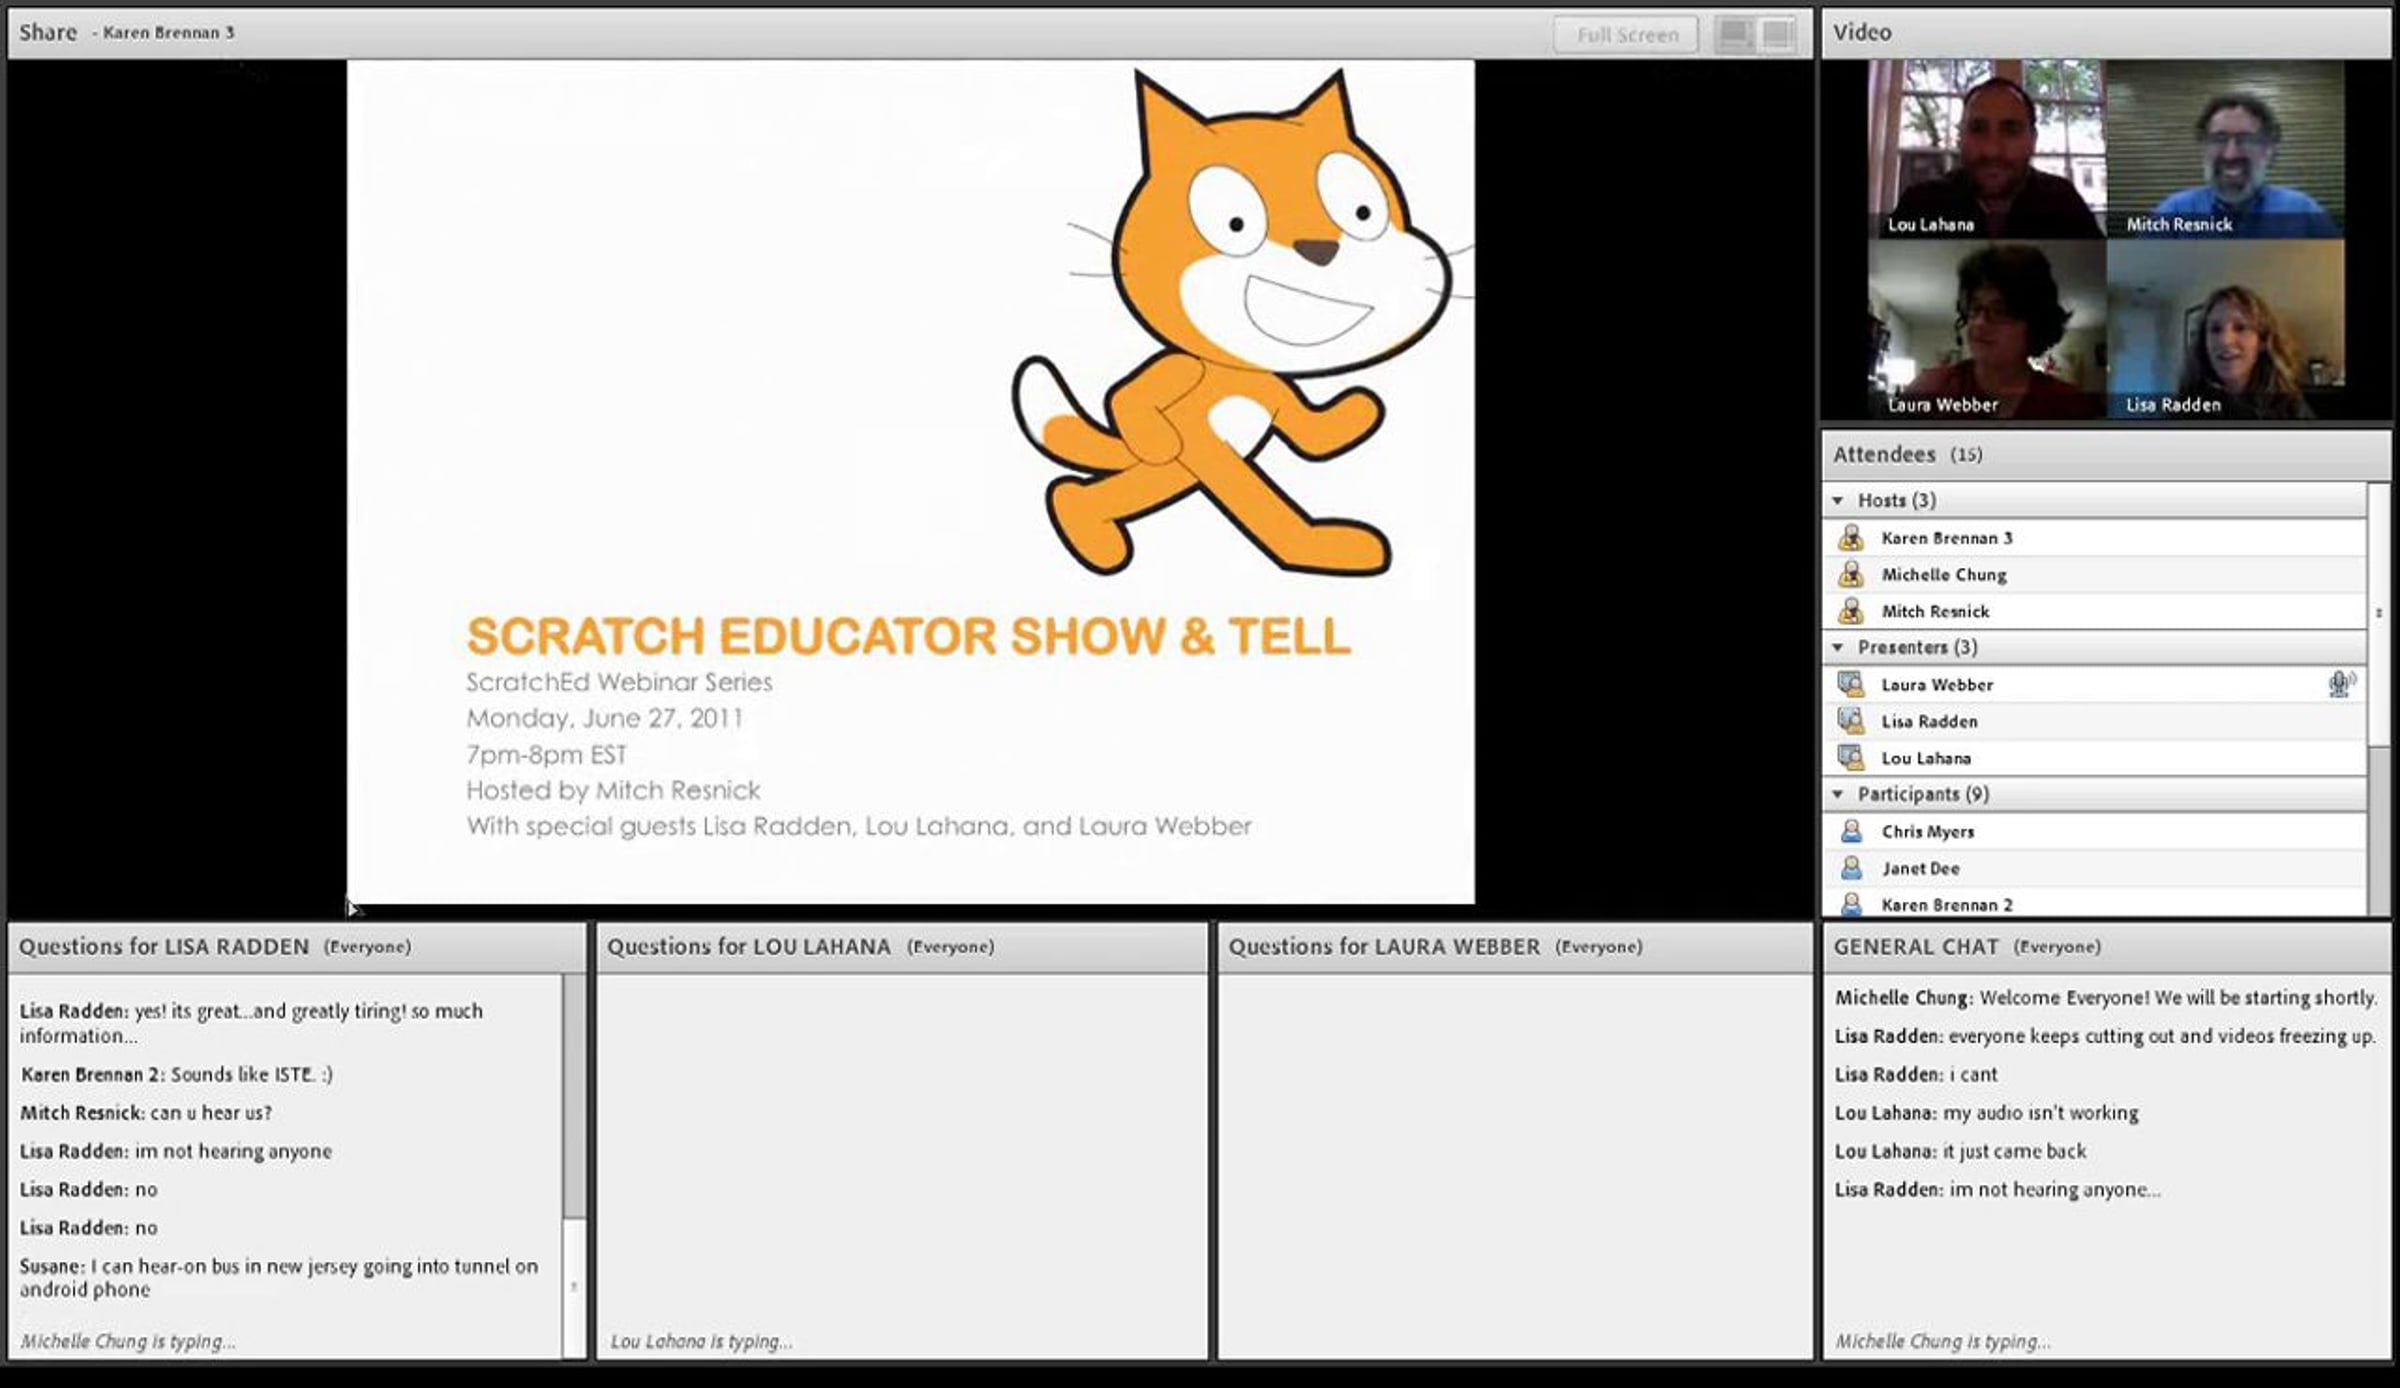The height and width of the screenshot is (1388, 2400).
Task: Click the presenter icon beside Lou Lahana in Attendees
Action: [1851, 758]
